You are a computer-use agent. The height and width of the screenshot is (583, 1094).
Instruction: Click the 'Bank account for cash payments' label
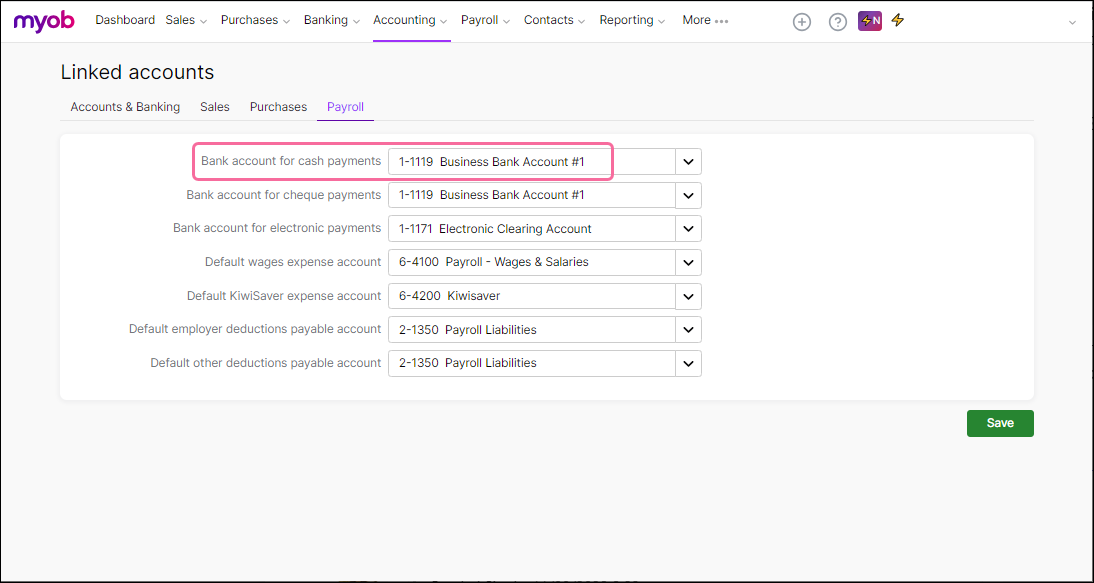[291, 161]
